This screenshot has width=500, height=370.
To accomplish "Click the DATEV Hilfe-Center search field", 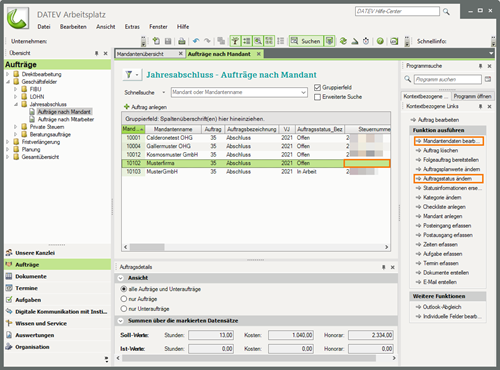I will click(397, 11).
